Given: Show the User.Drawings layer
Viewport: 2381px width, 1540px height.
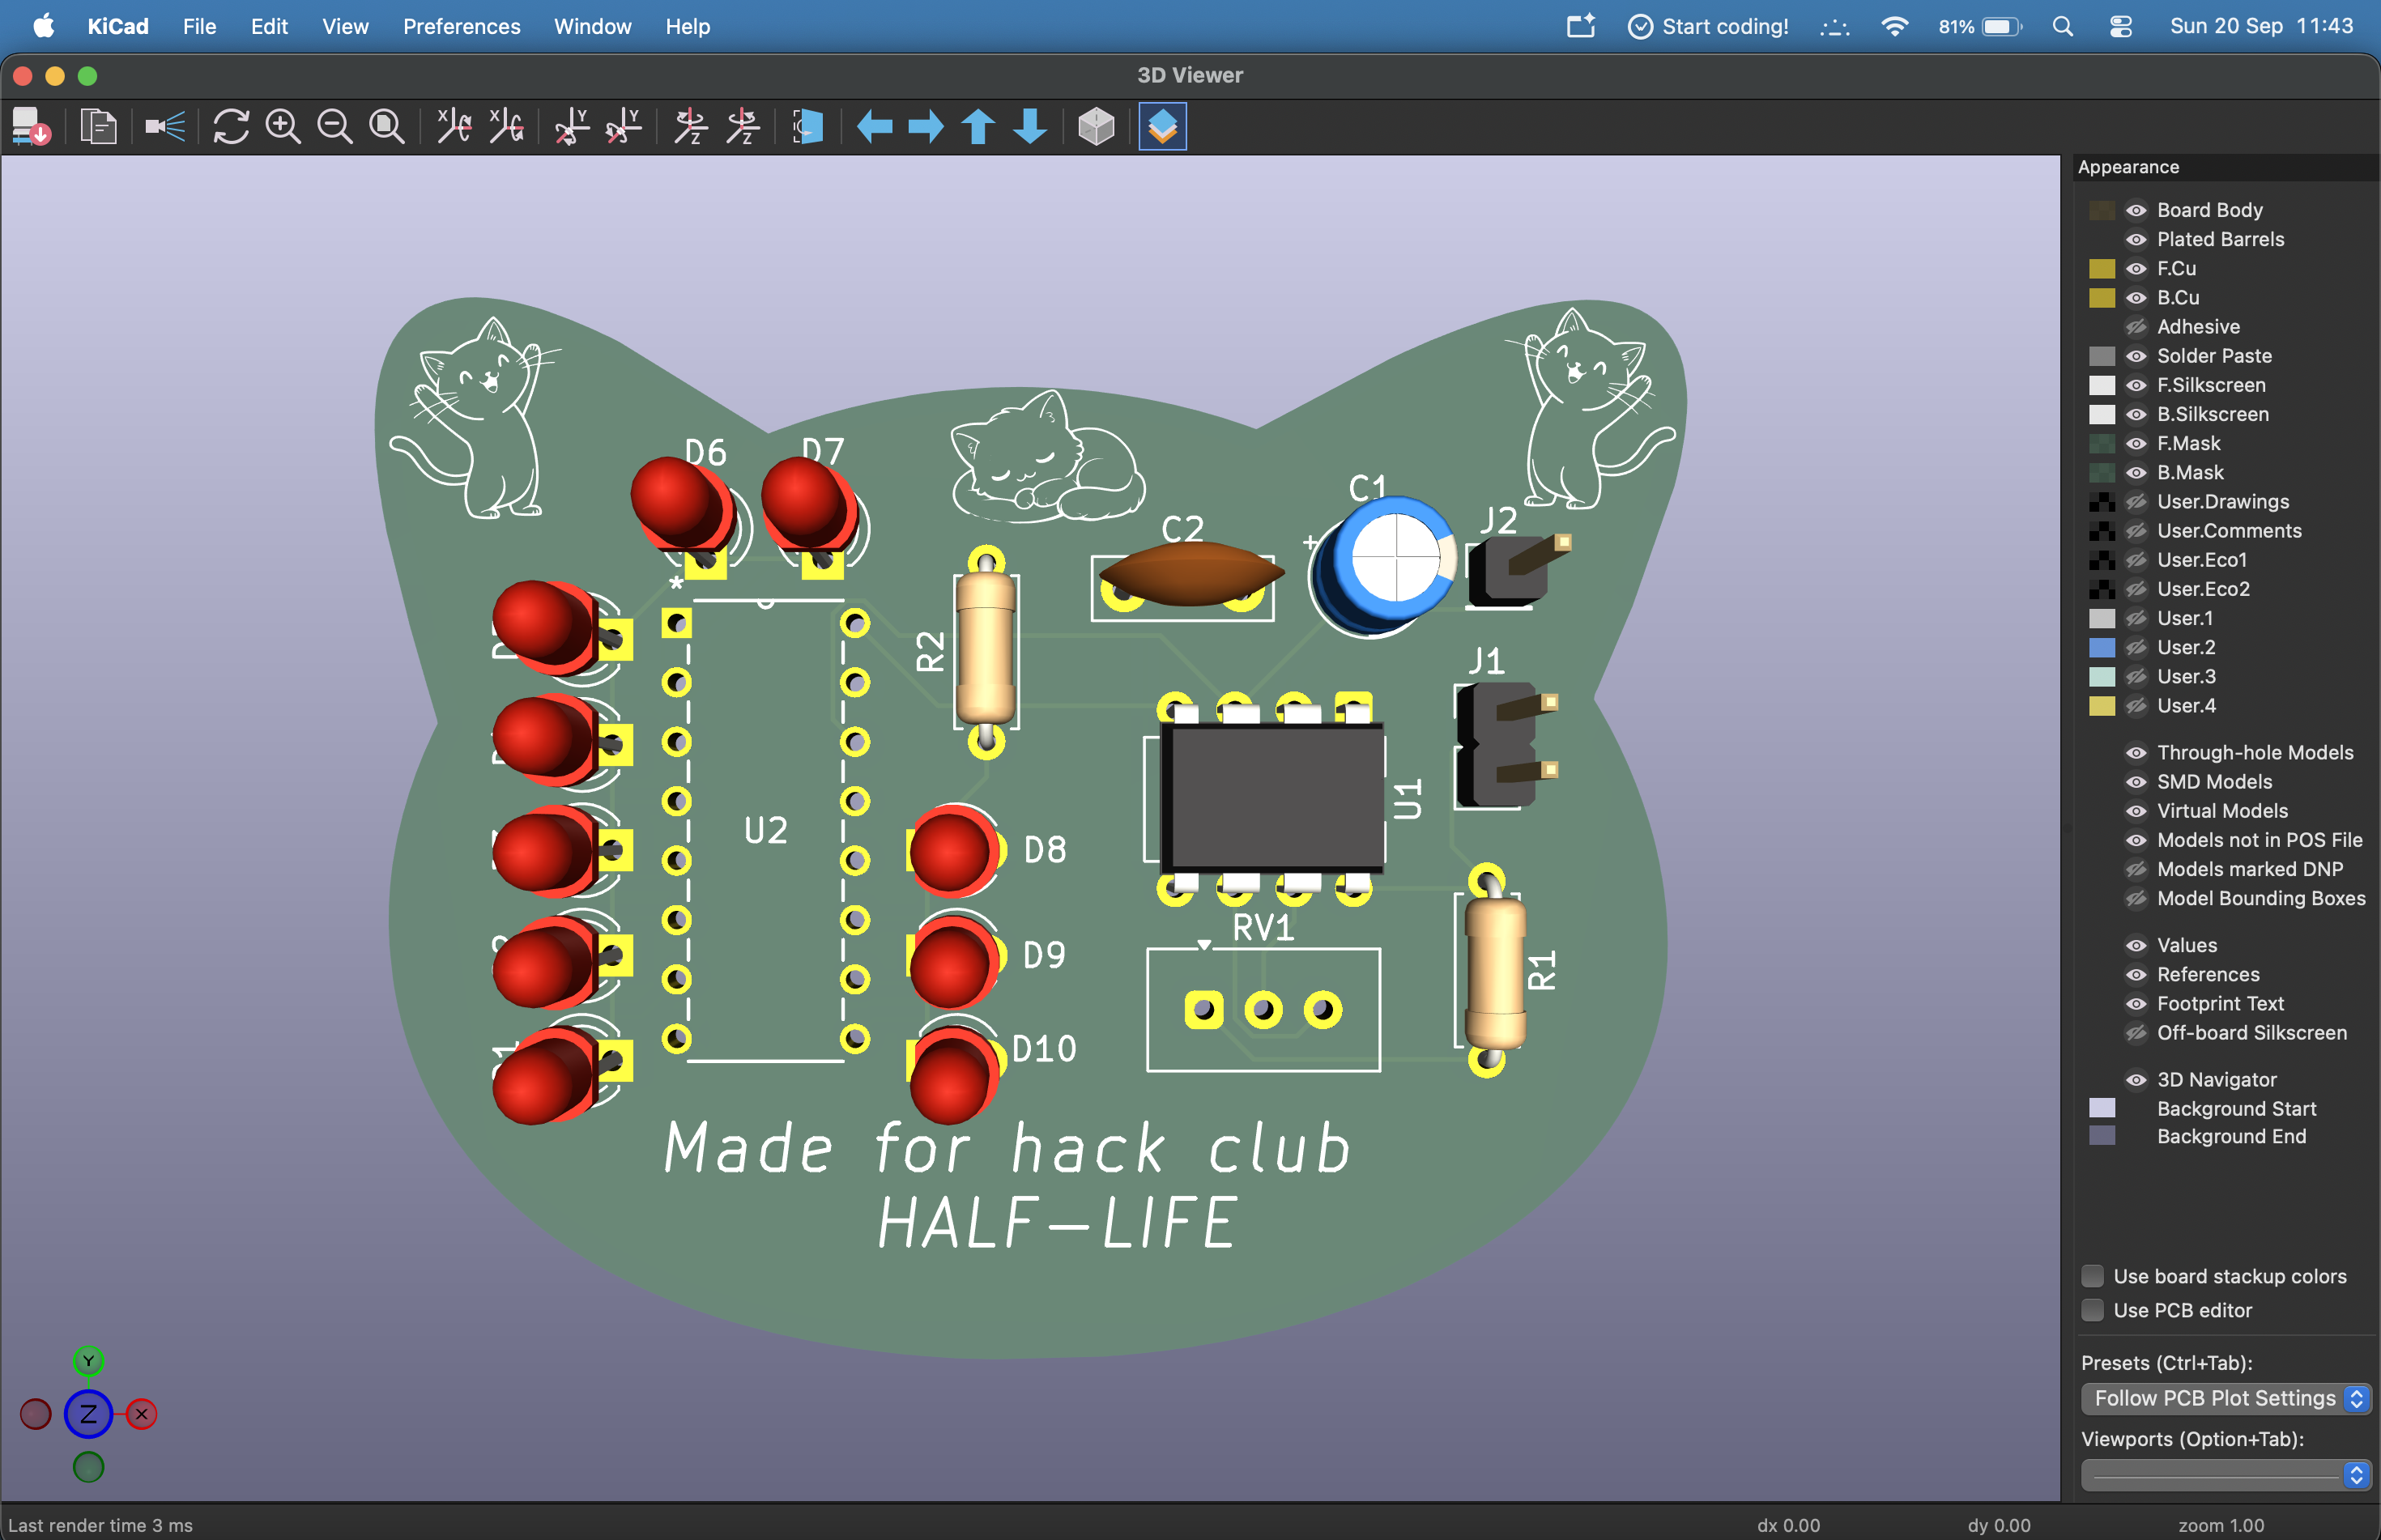Looking at the screenshot, I should (x=2136, y=502).
